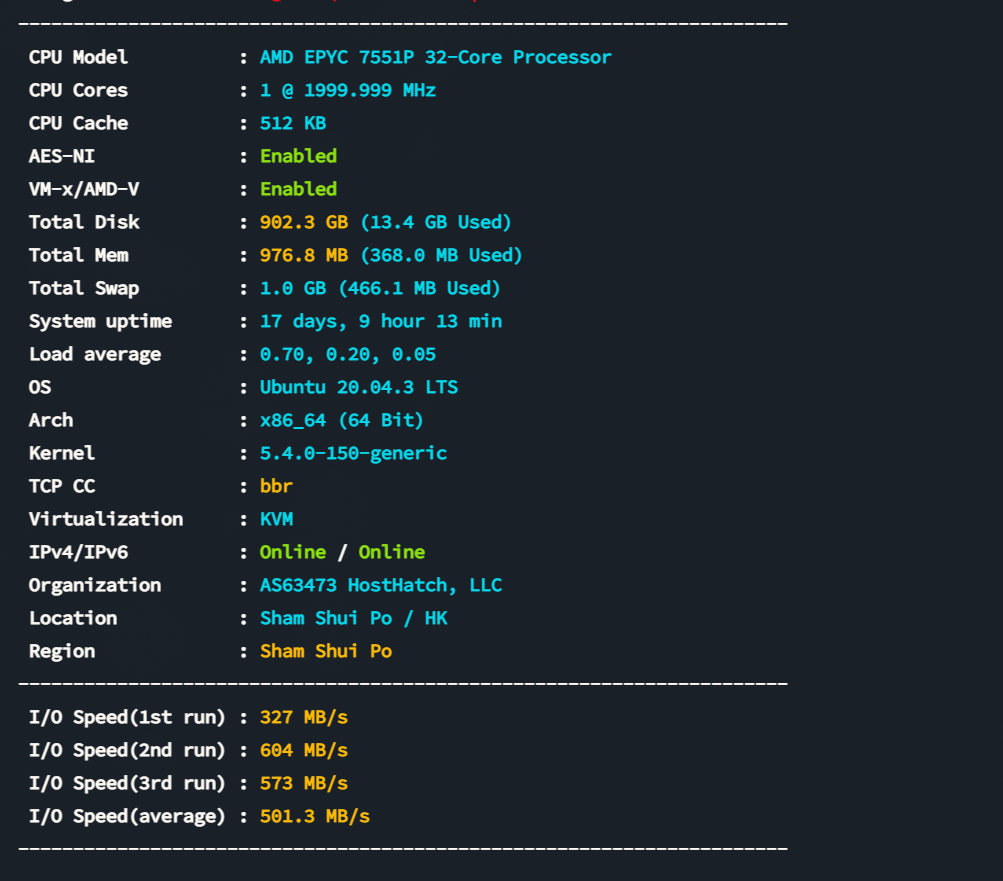1003x881 pixels.
Task: Click the Enabled status for VM-x/AMD-V
Action: click(x=298, y=189)
